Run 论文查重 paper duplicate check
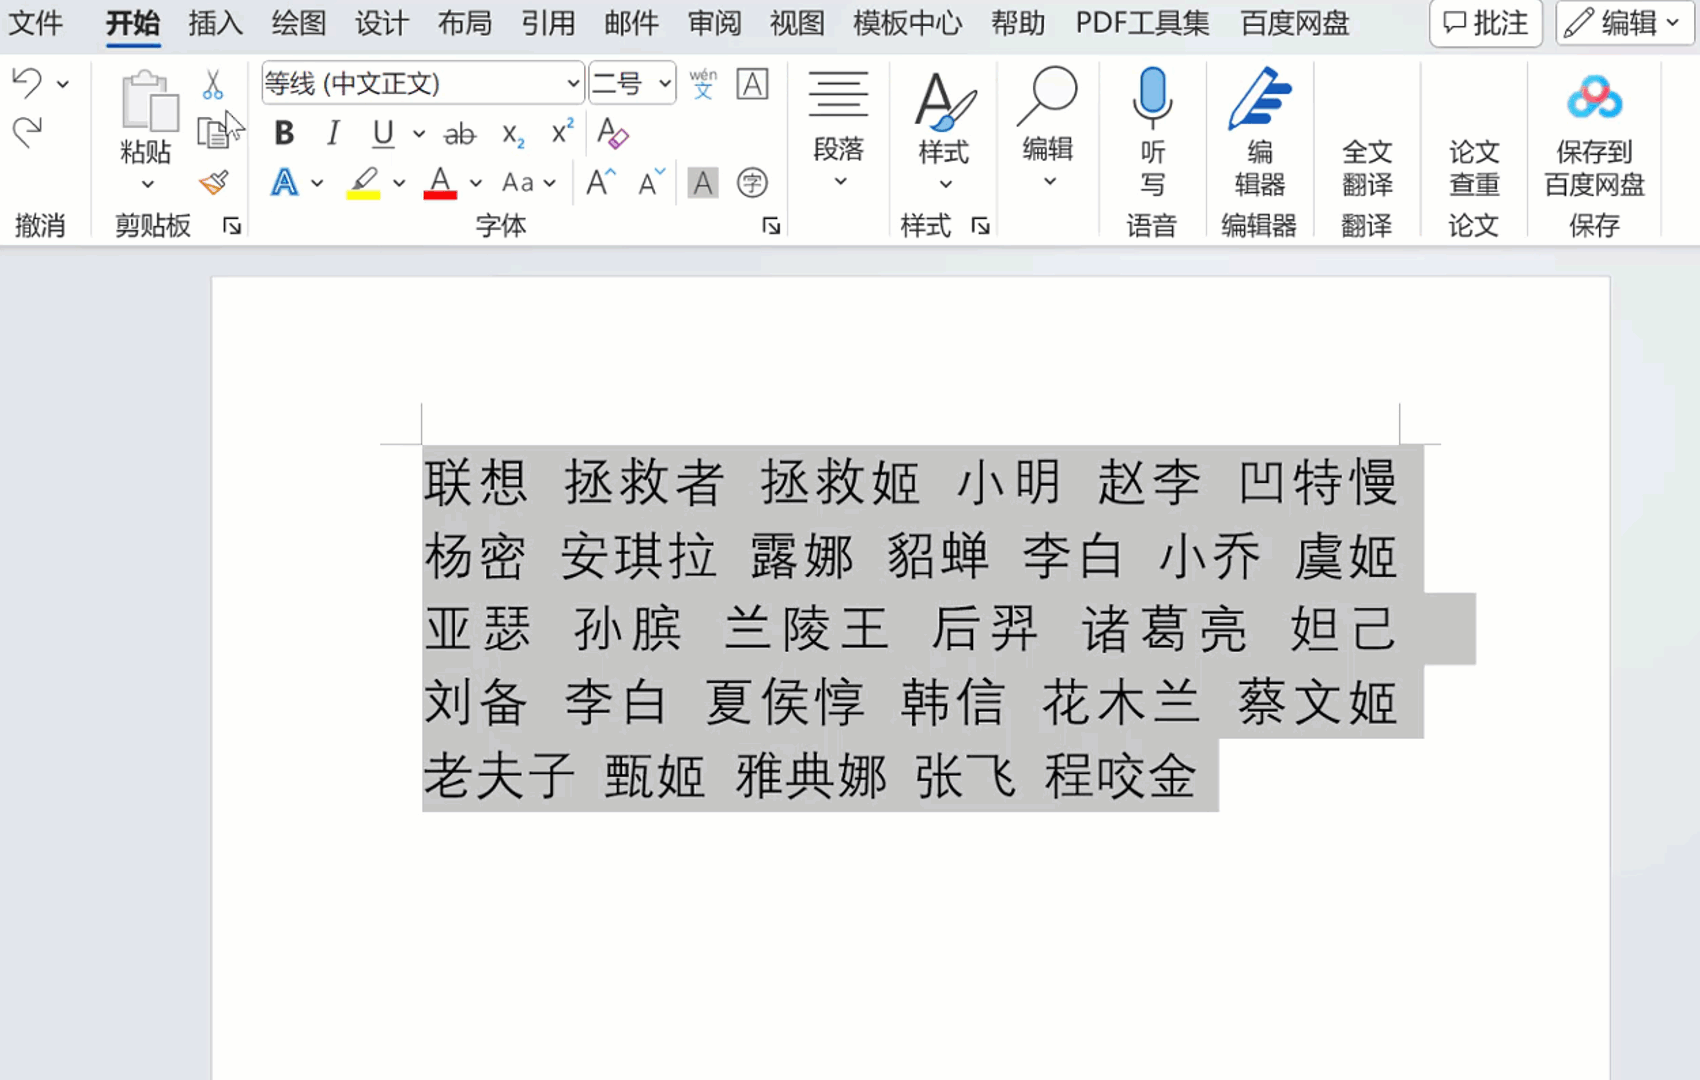The height and width of the screenshot is (1080, 1700). (1473, 150)
